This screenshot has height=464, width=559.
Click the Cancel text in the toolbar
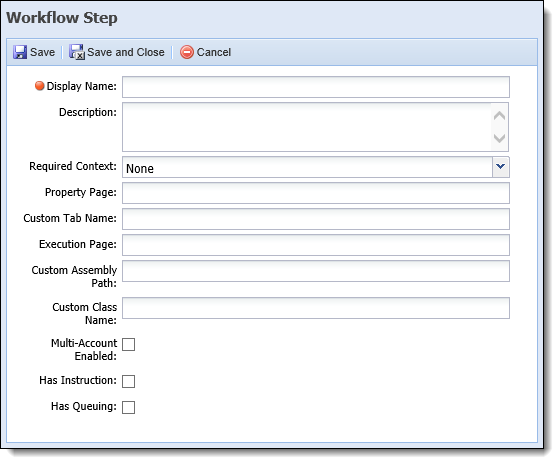(214, 52)
